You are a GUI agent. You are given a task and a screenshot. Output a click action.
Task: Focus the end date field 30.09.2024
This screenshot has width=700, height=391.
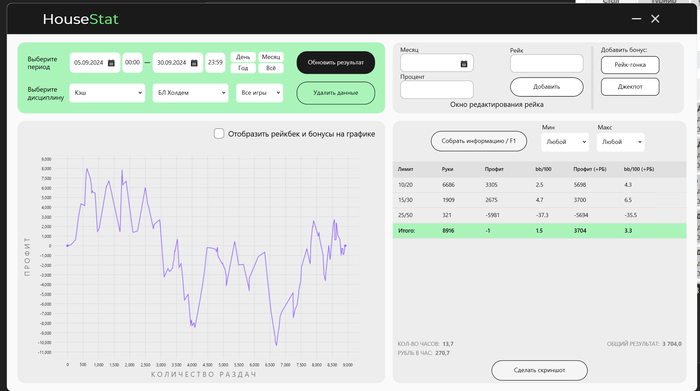point(178,62)
